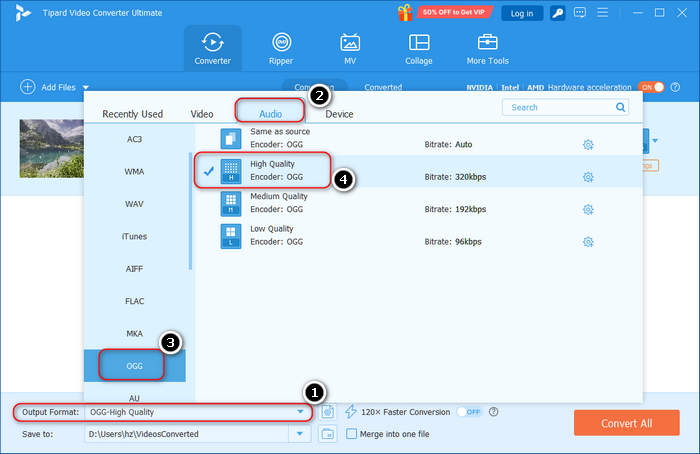Click the Low Quality preset icon
The width and height of the screenshot is (700, 454).
(x=231, y=236)
